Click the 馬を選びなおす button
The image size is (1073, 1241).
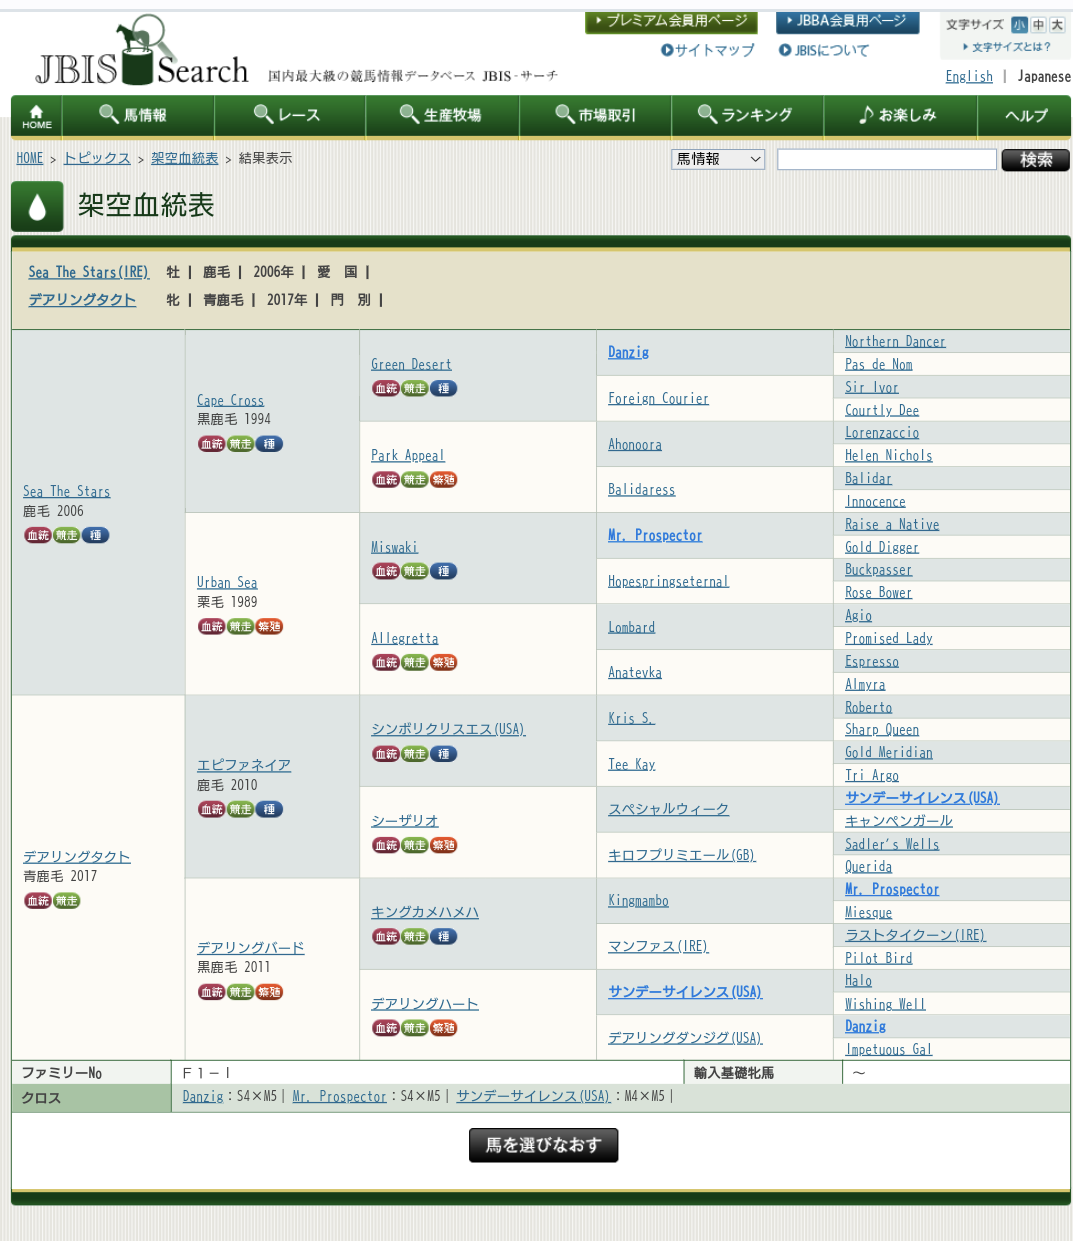point(543,1145)
